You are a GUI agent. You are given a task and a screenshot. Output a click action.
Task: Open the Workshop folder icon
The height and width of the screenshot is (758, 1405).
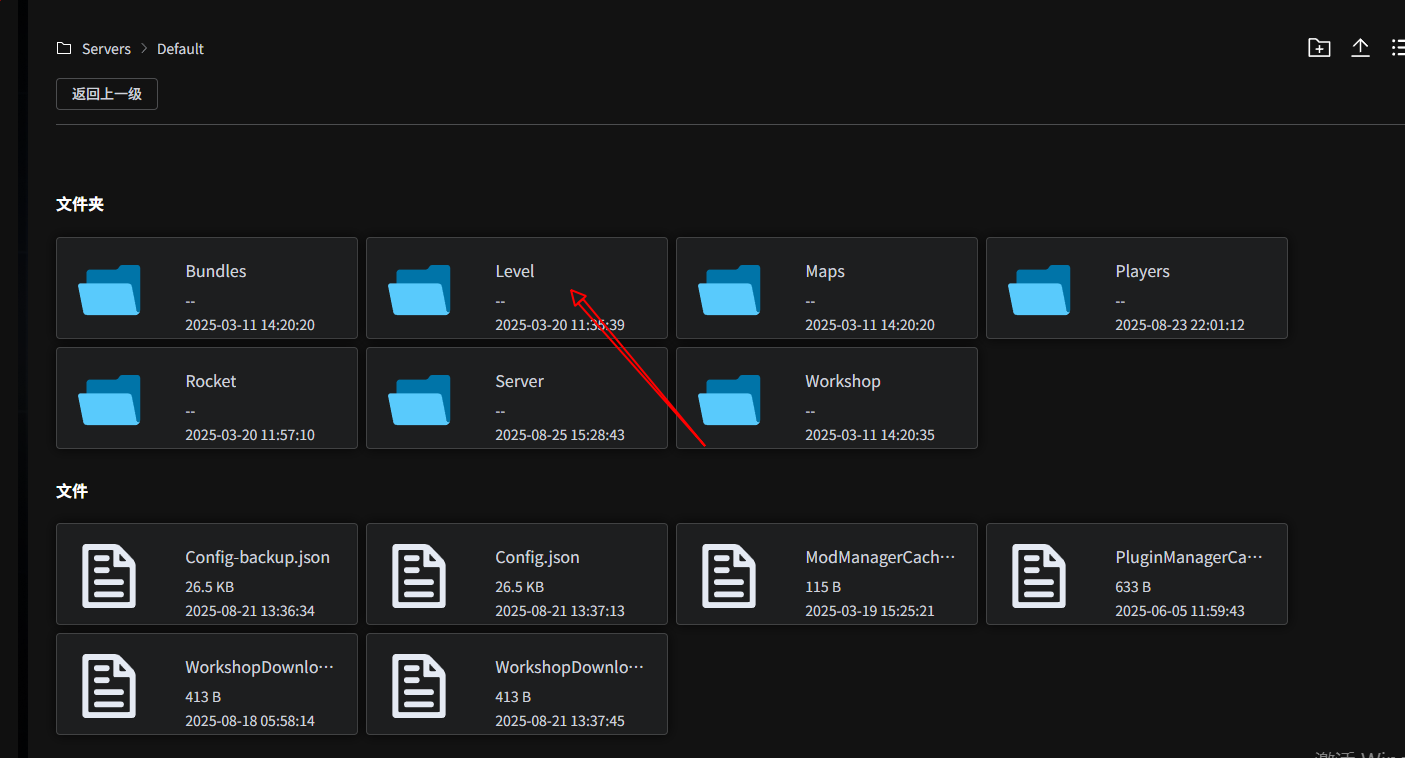(x=729, y=399)
